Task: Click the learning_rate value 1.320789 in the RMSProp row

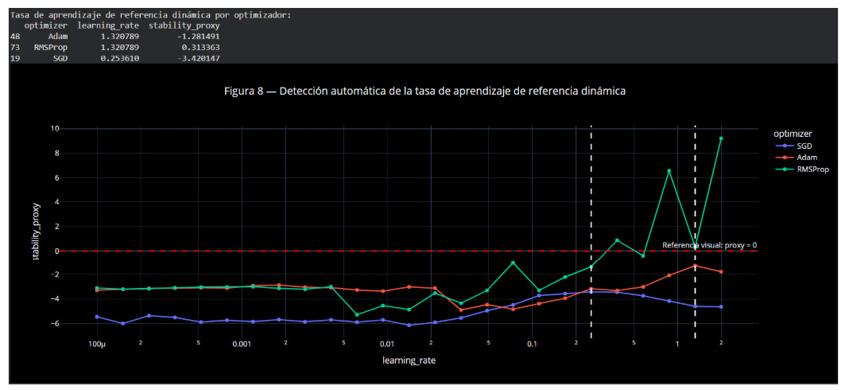Action: [120, 47]
